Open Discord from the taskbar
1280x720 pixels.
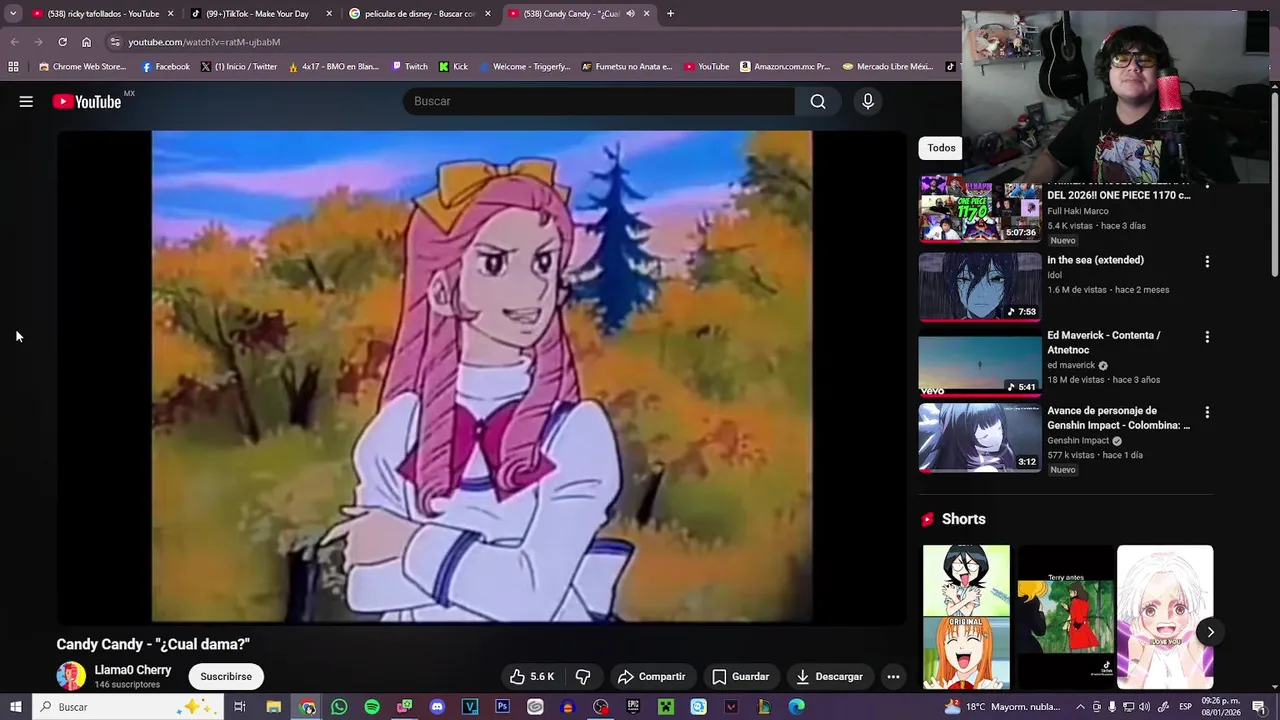[437, 707]
